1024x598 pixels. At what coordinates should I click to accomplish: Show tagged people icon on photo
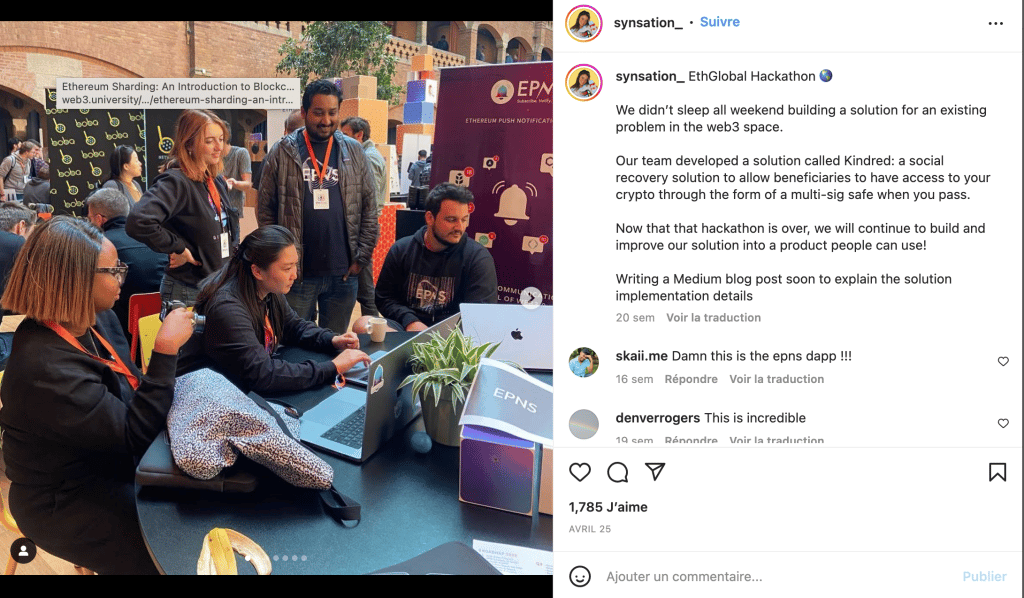[24, 551]
